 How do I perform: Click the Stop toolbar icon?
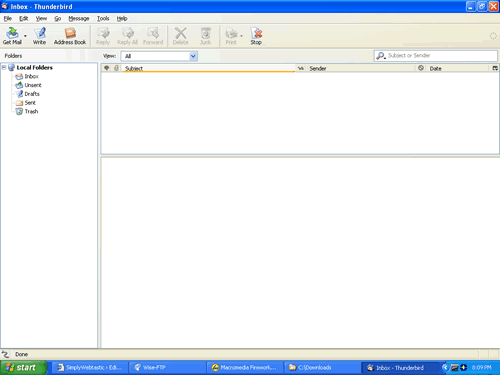(x=256, y=36)
